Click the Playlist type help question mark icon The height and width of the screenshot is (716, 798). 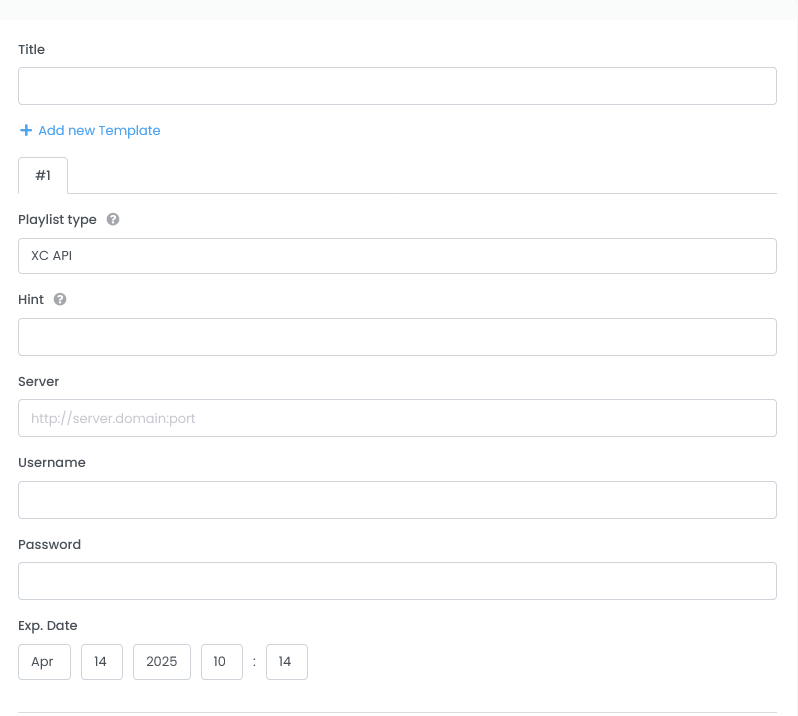[113, 219]
